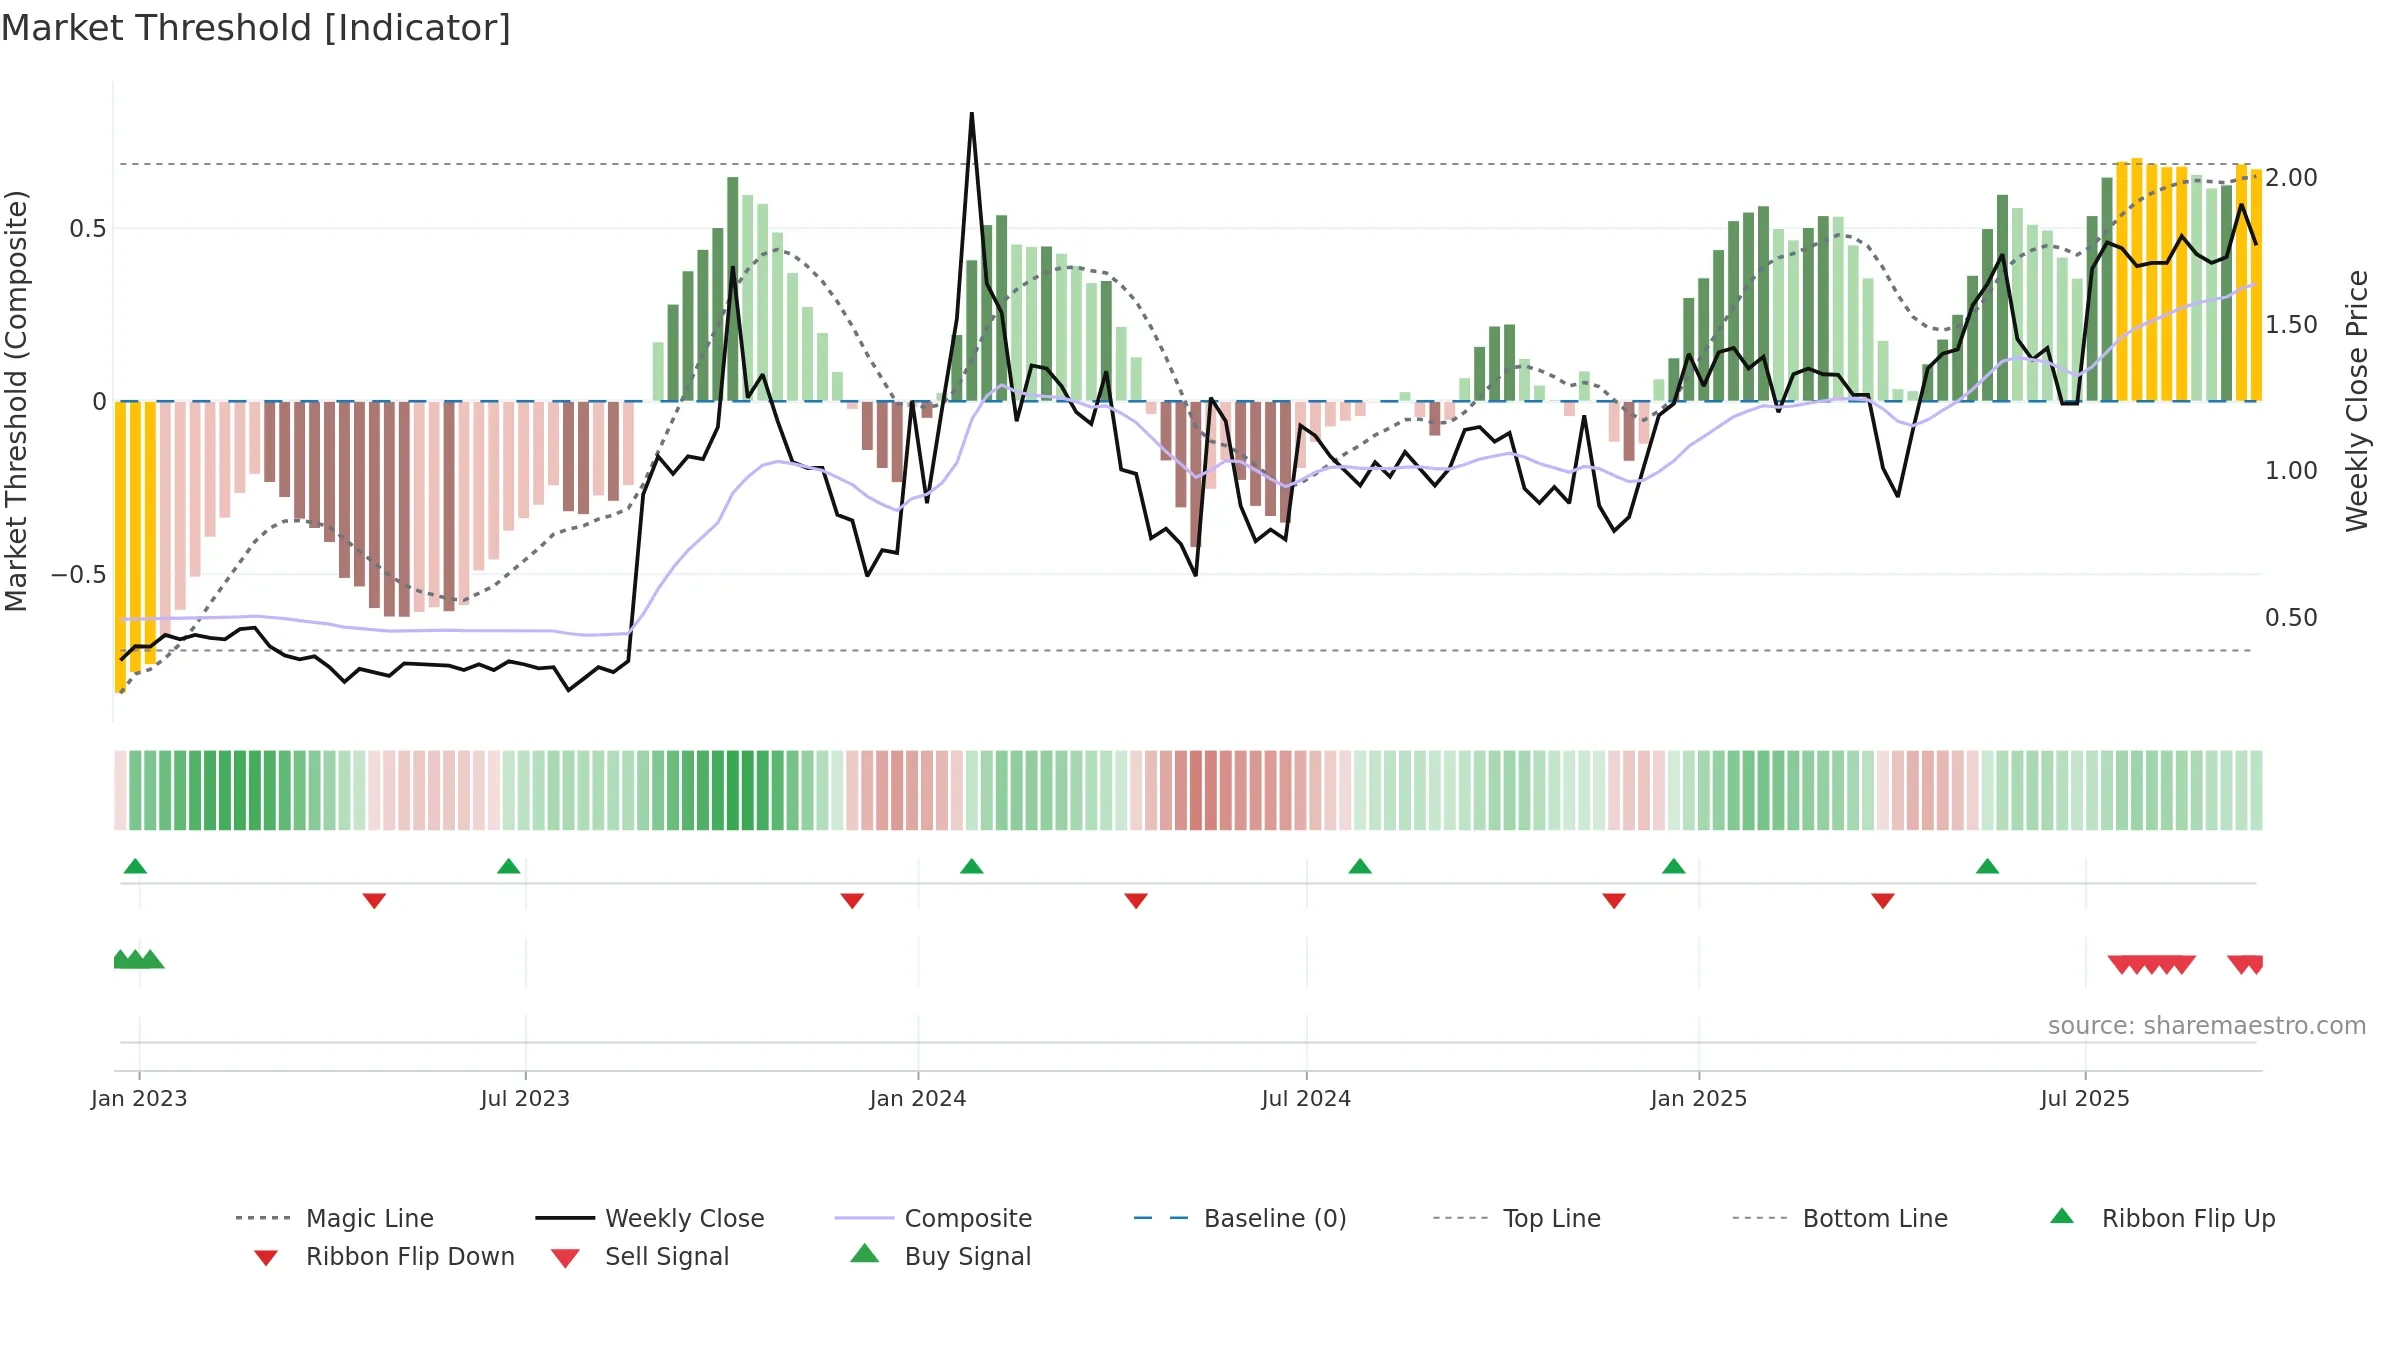The image size is (2400, 1350).
Task: Click the ribbon flip down marker in late 2024
Action: (x=1614, y=901)
